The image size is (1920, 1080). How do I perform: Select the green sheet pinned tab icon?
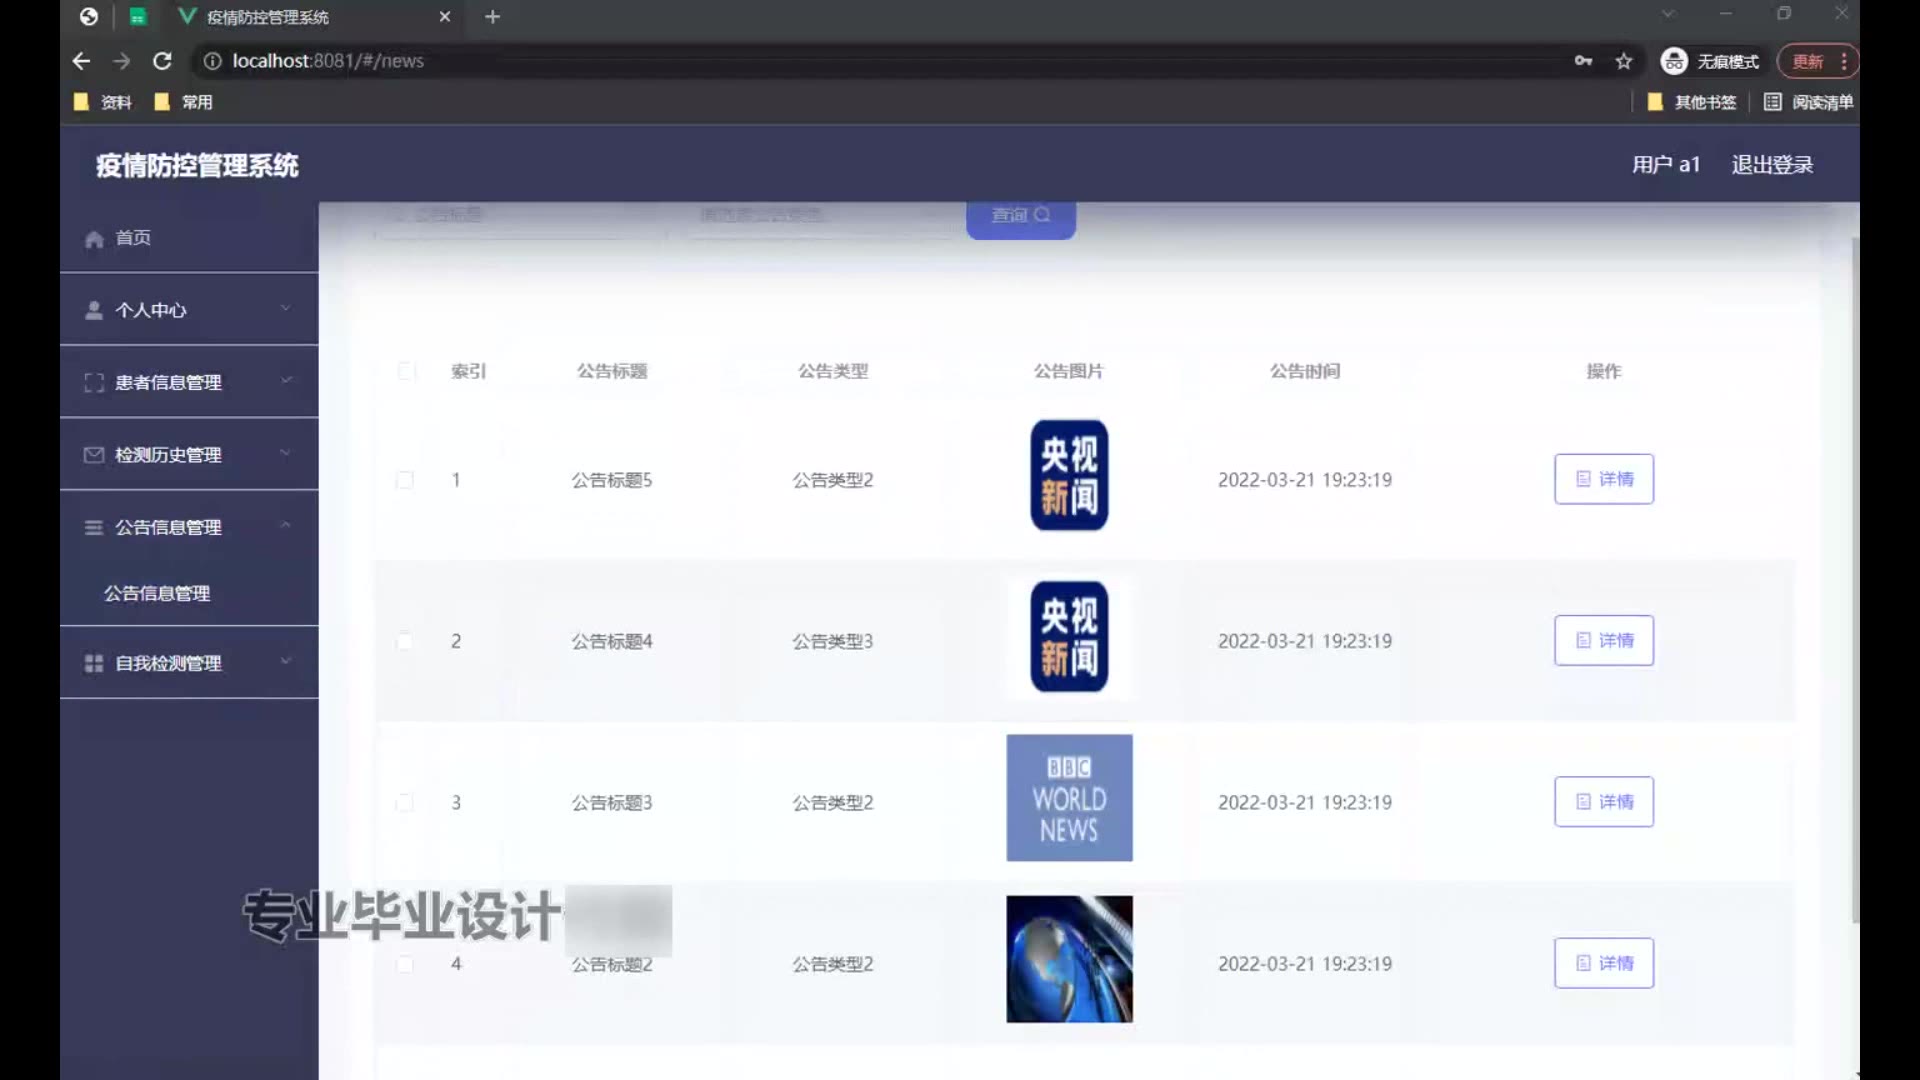click(138, 17)
